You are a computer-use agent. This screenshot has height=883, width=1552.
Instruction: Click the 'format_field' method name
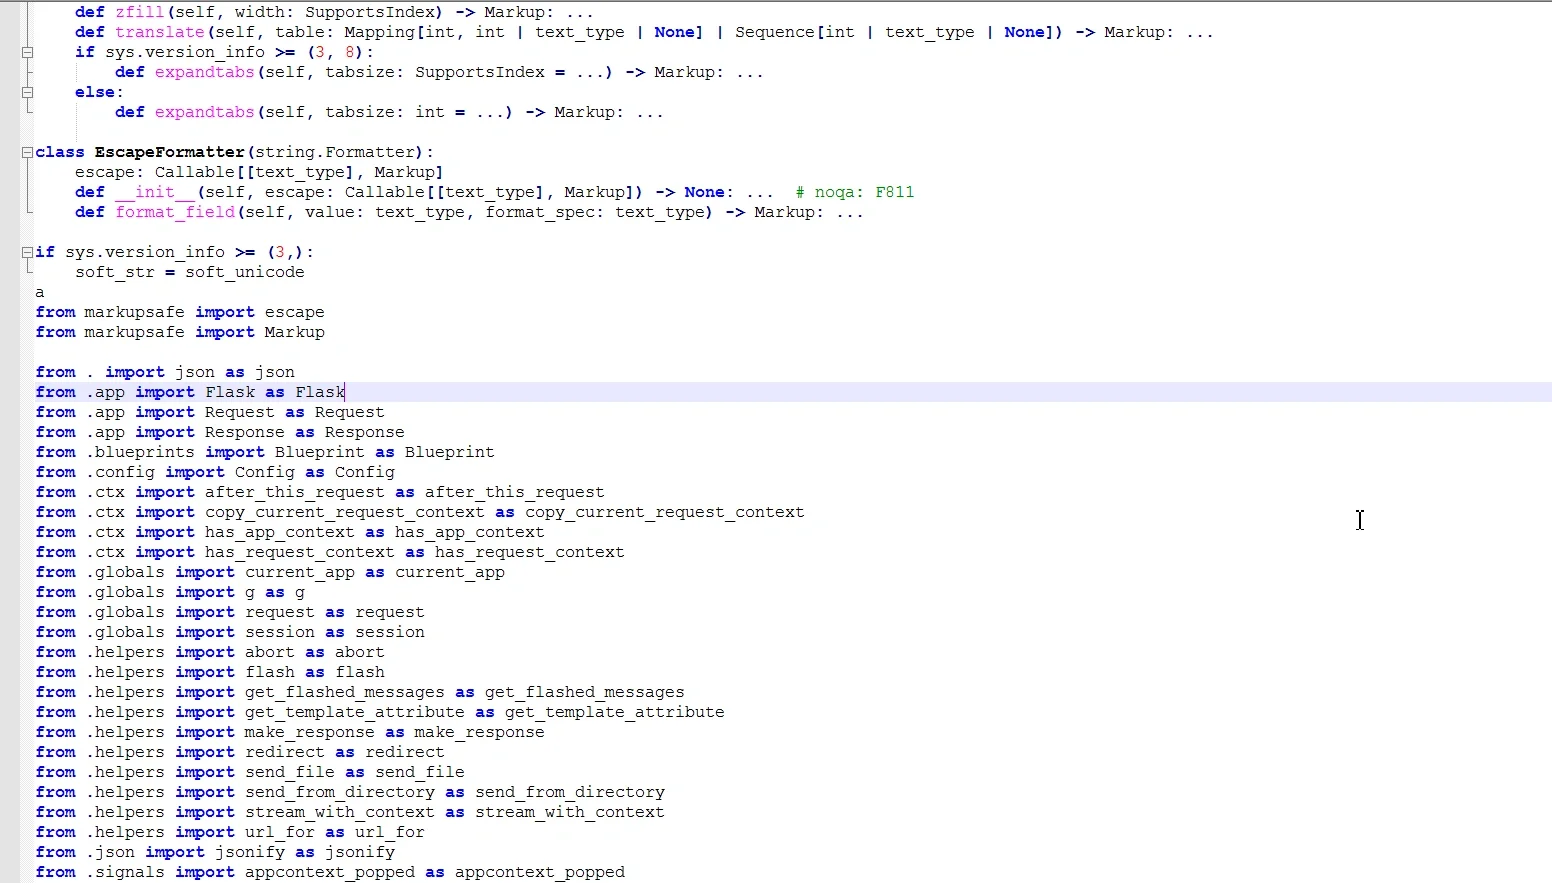click(x=174, y=212)
